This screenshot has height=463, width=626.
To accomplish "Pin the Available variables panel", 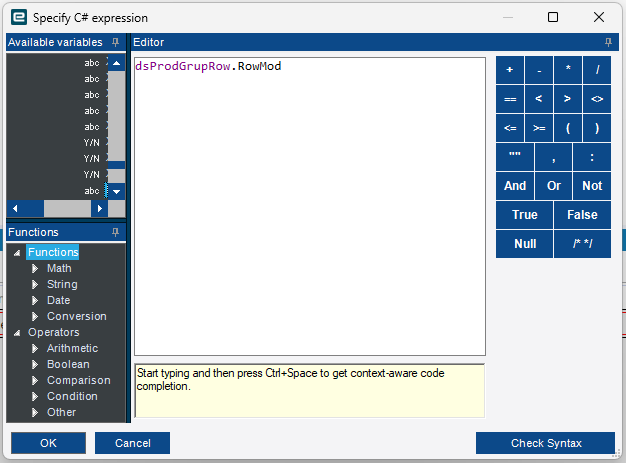I will point(115,42).
